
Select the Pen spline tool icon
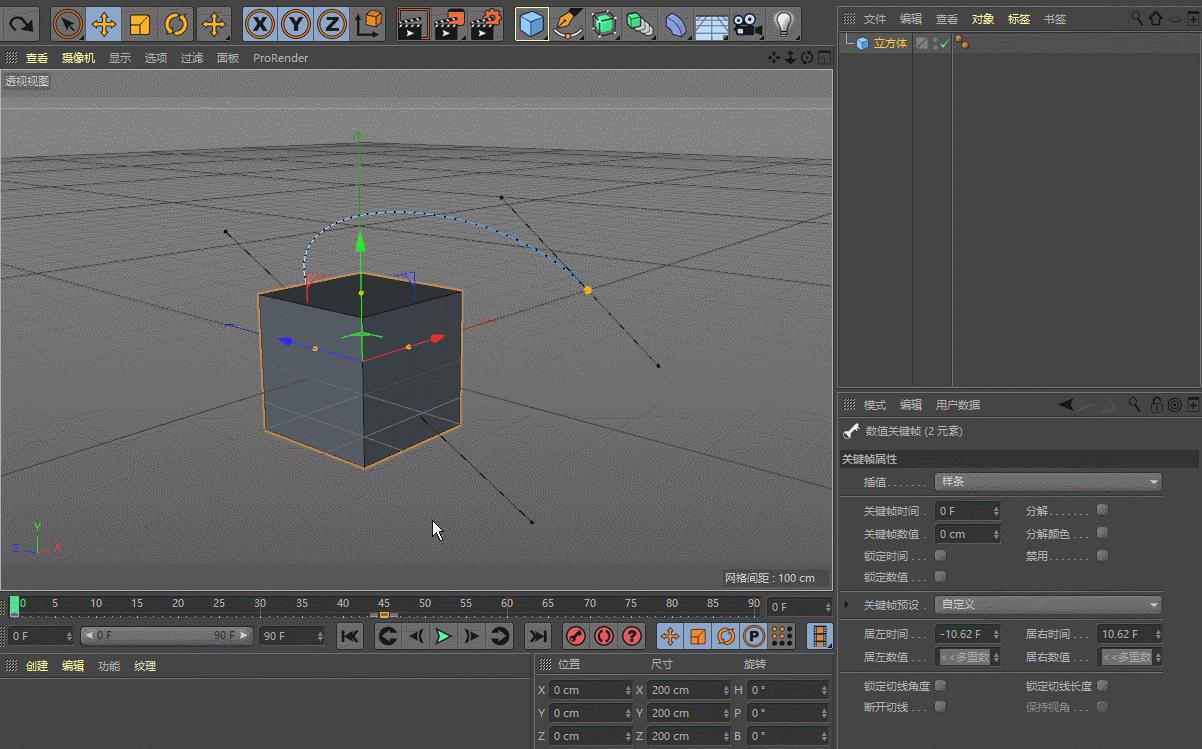[x=567, y=22]
